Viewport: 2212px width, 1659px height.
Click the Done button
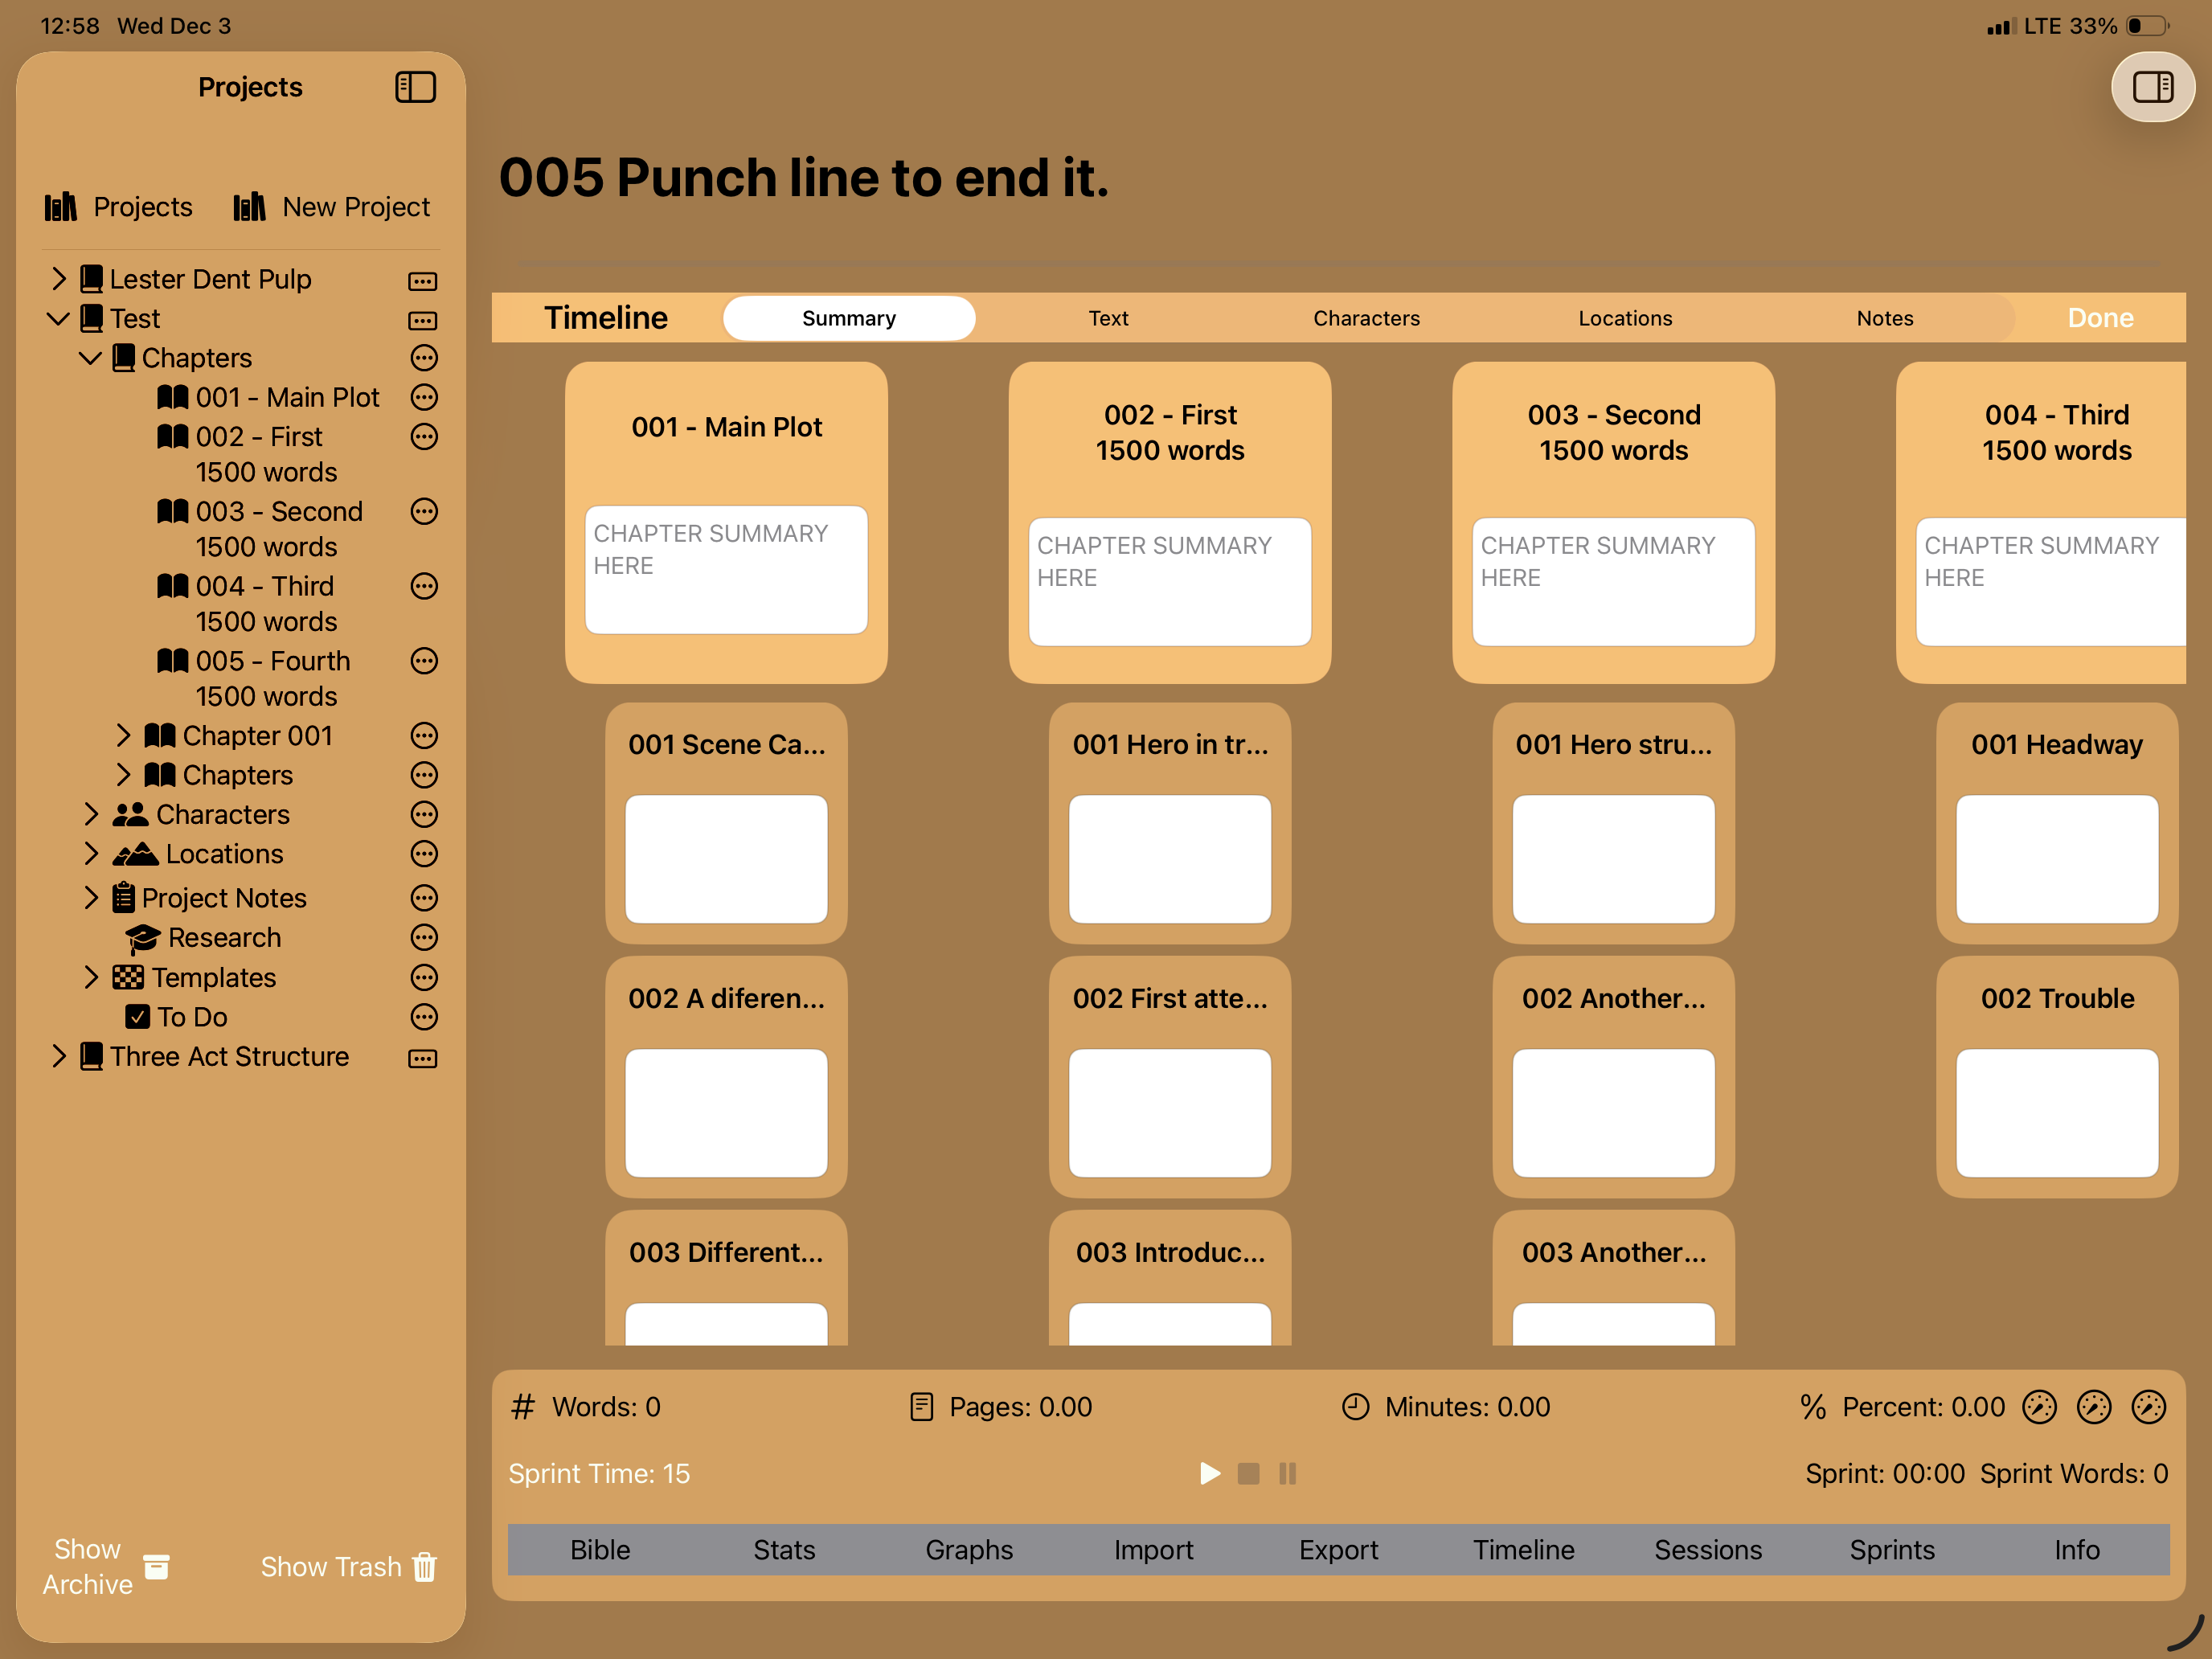pyautogui.click(x=2100, y=318)
